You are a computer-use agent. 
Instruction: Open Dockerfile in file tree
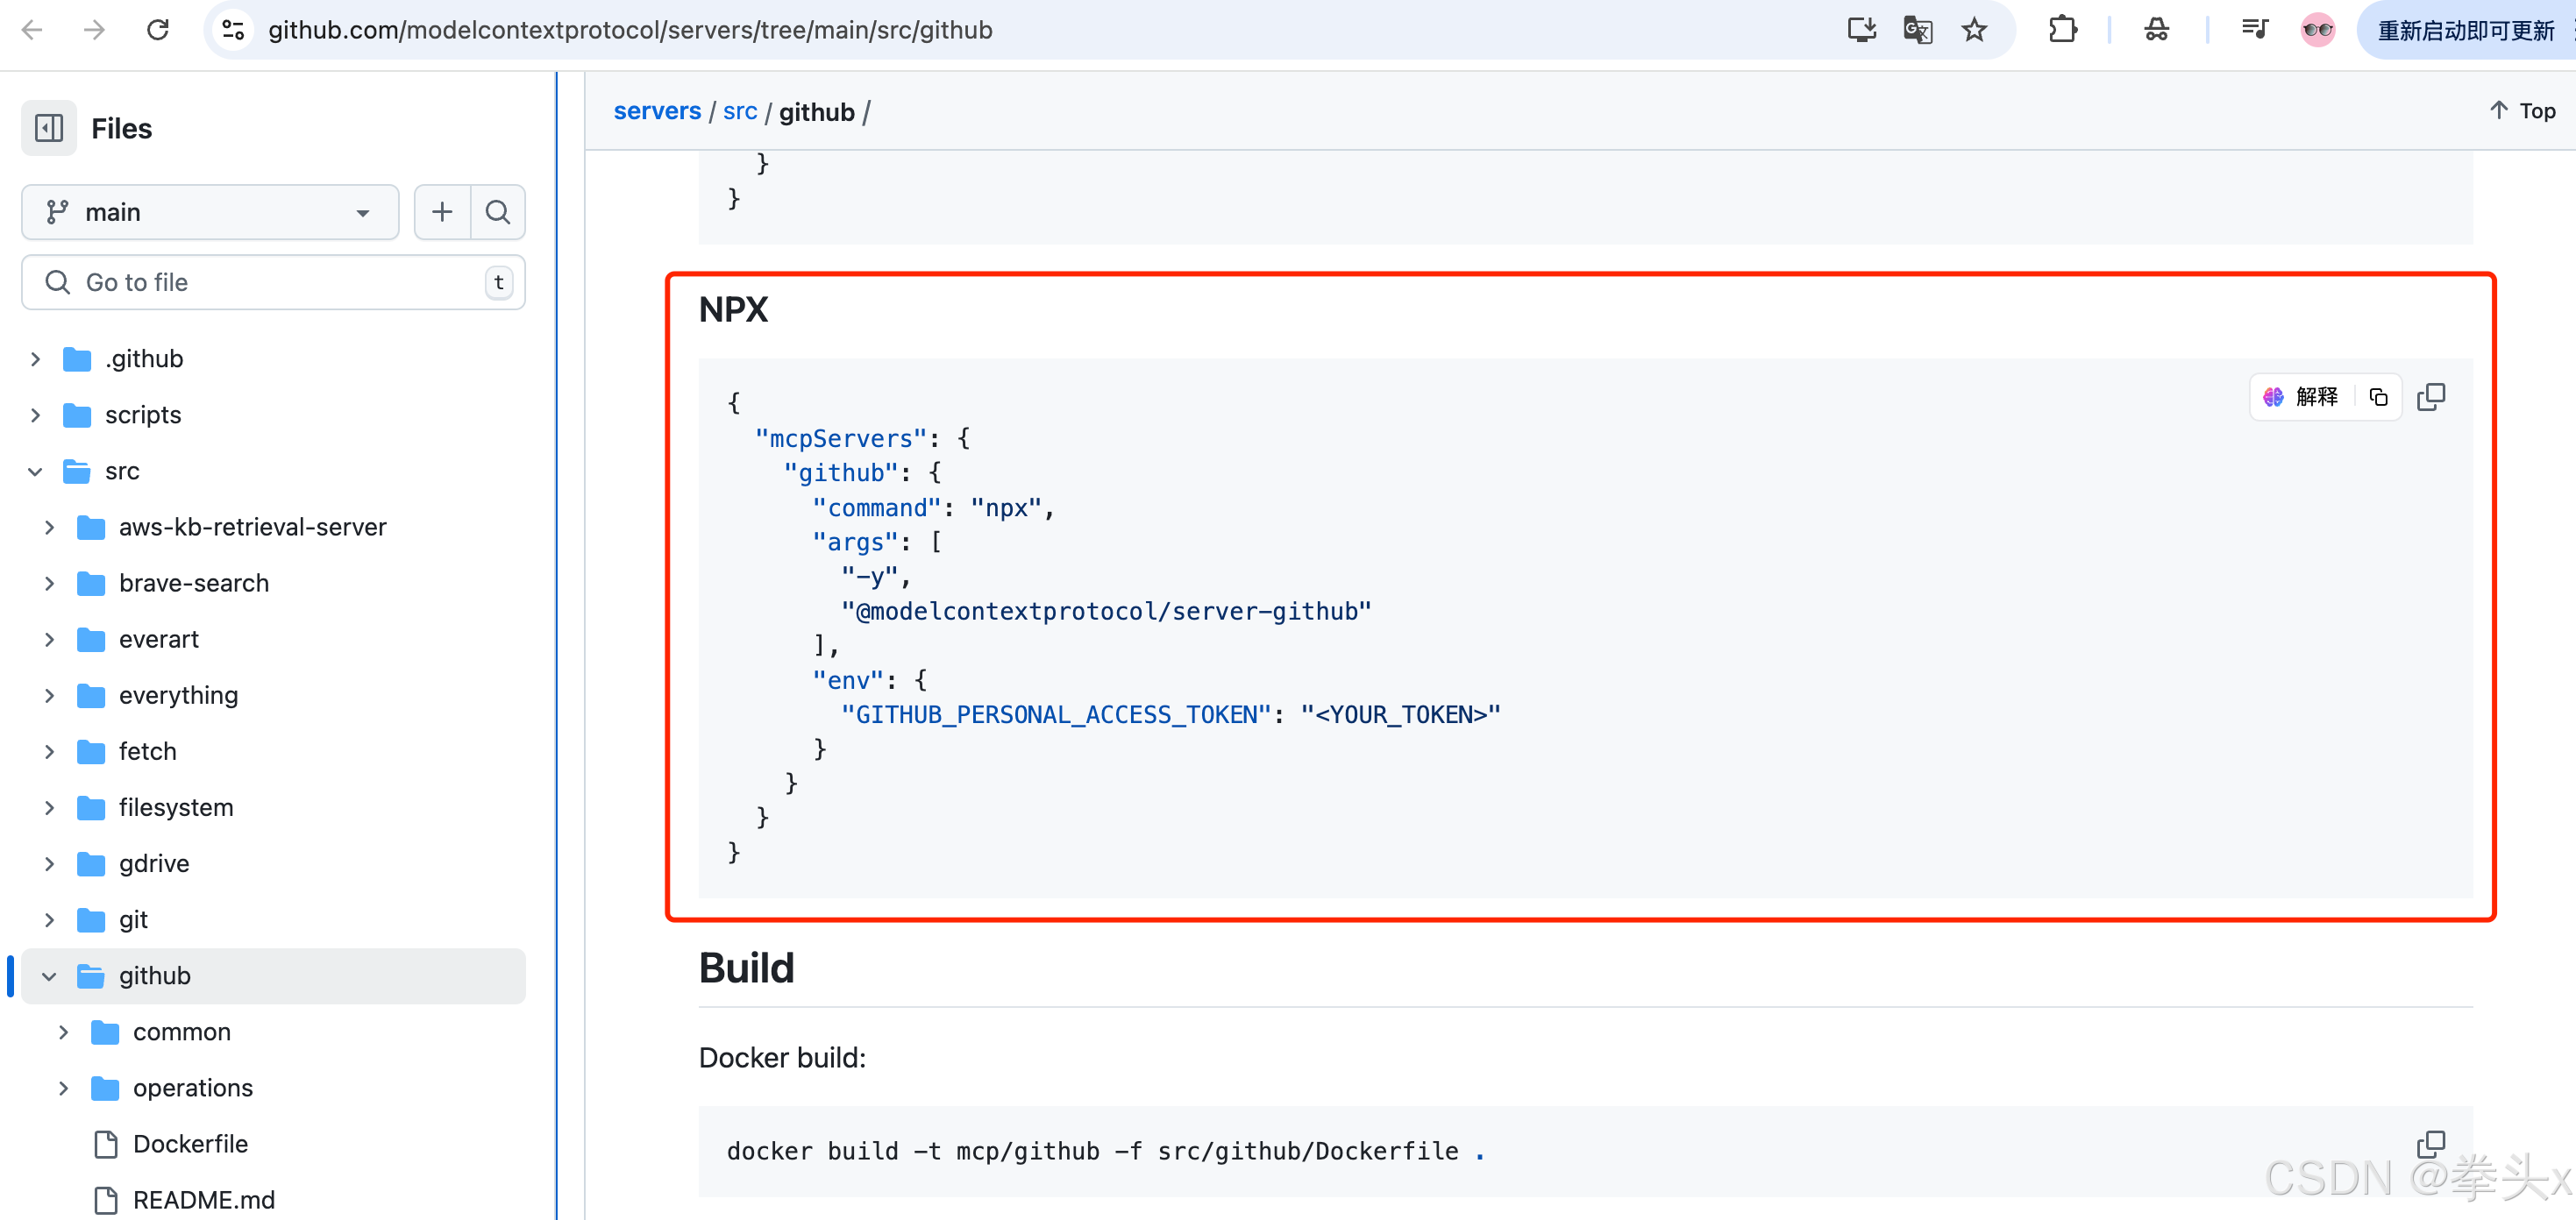click(x=190, y=1144)
